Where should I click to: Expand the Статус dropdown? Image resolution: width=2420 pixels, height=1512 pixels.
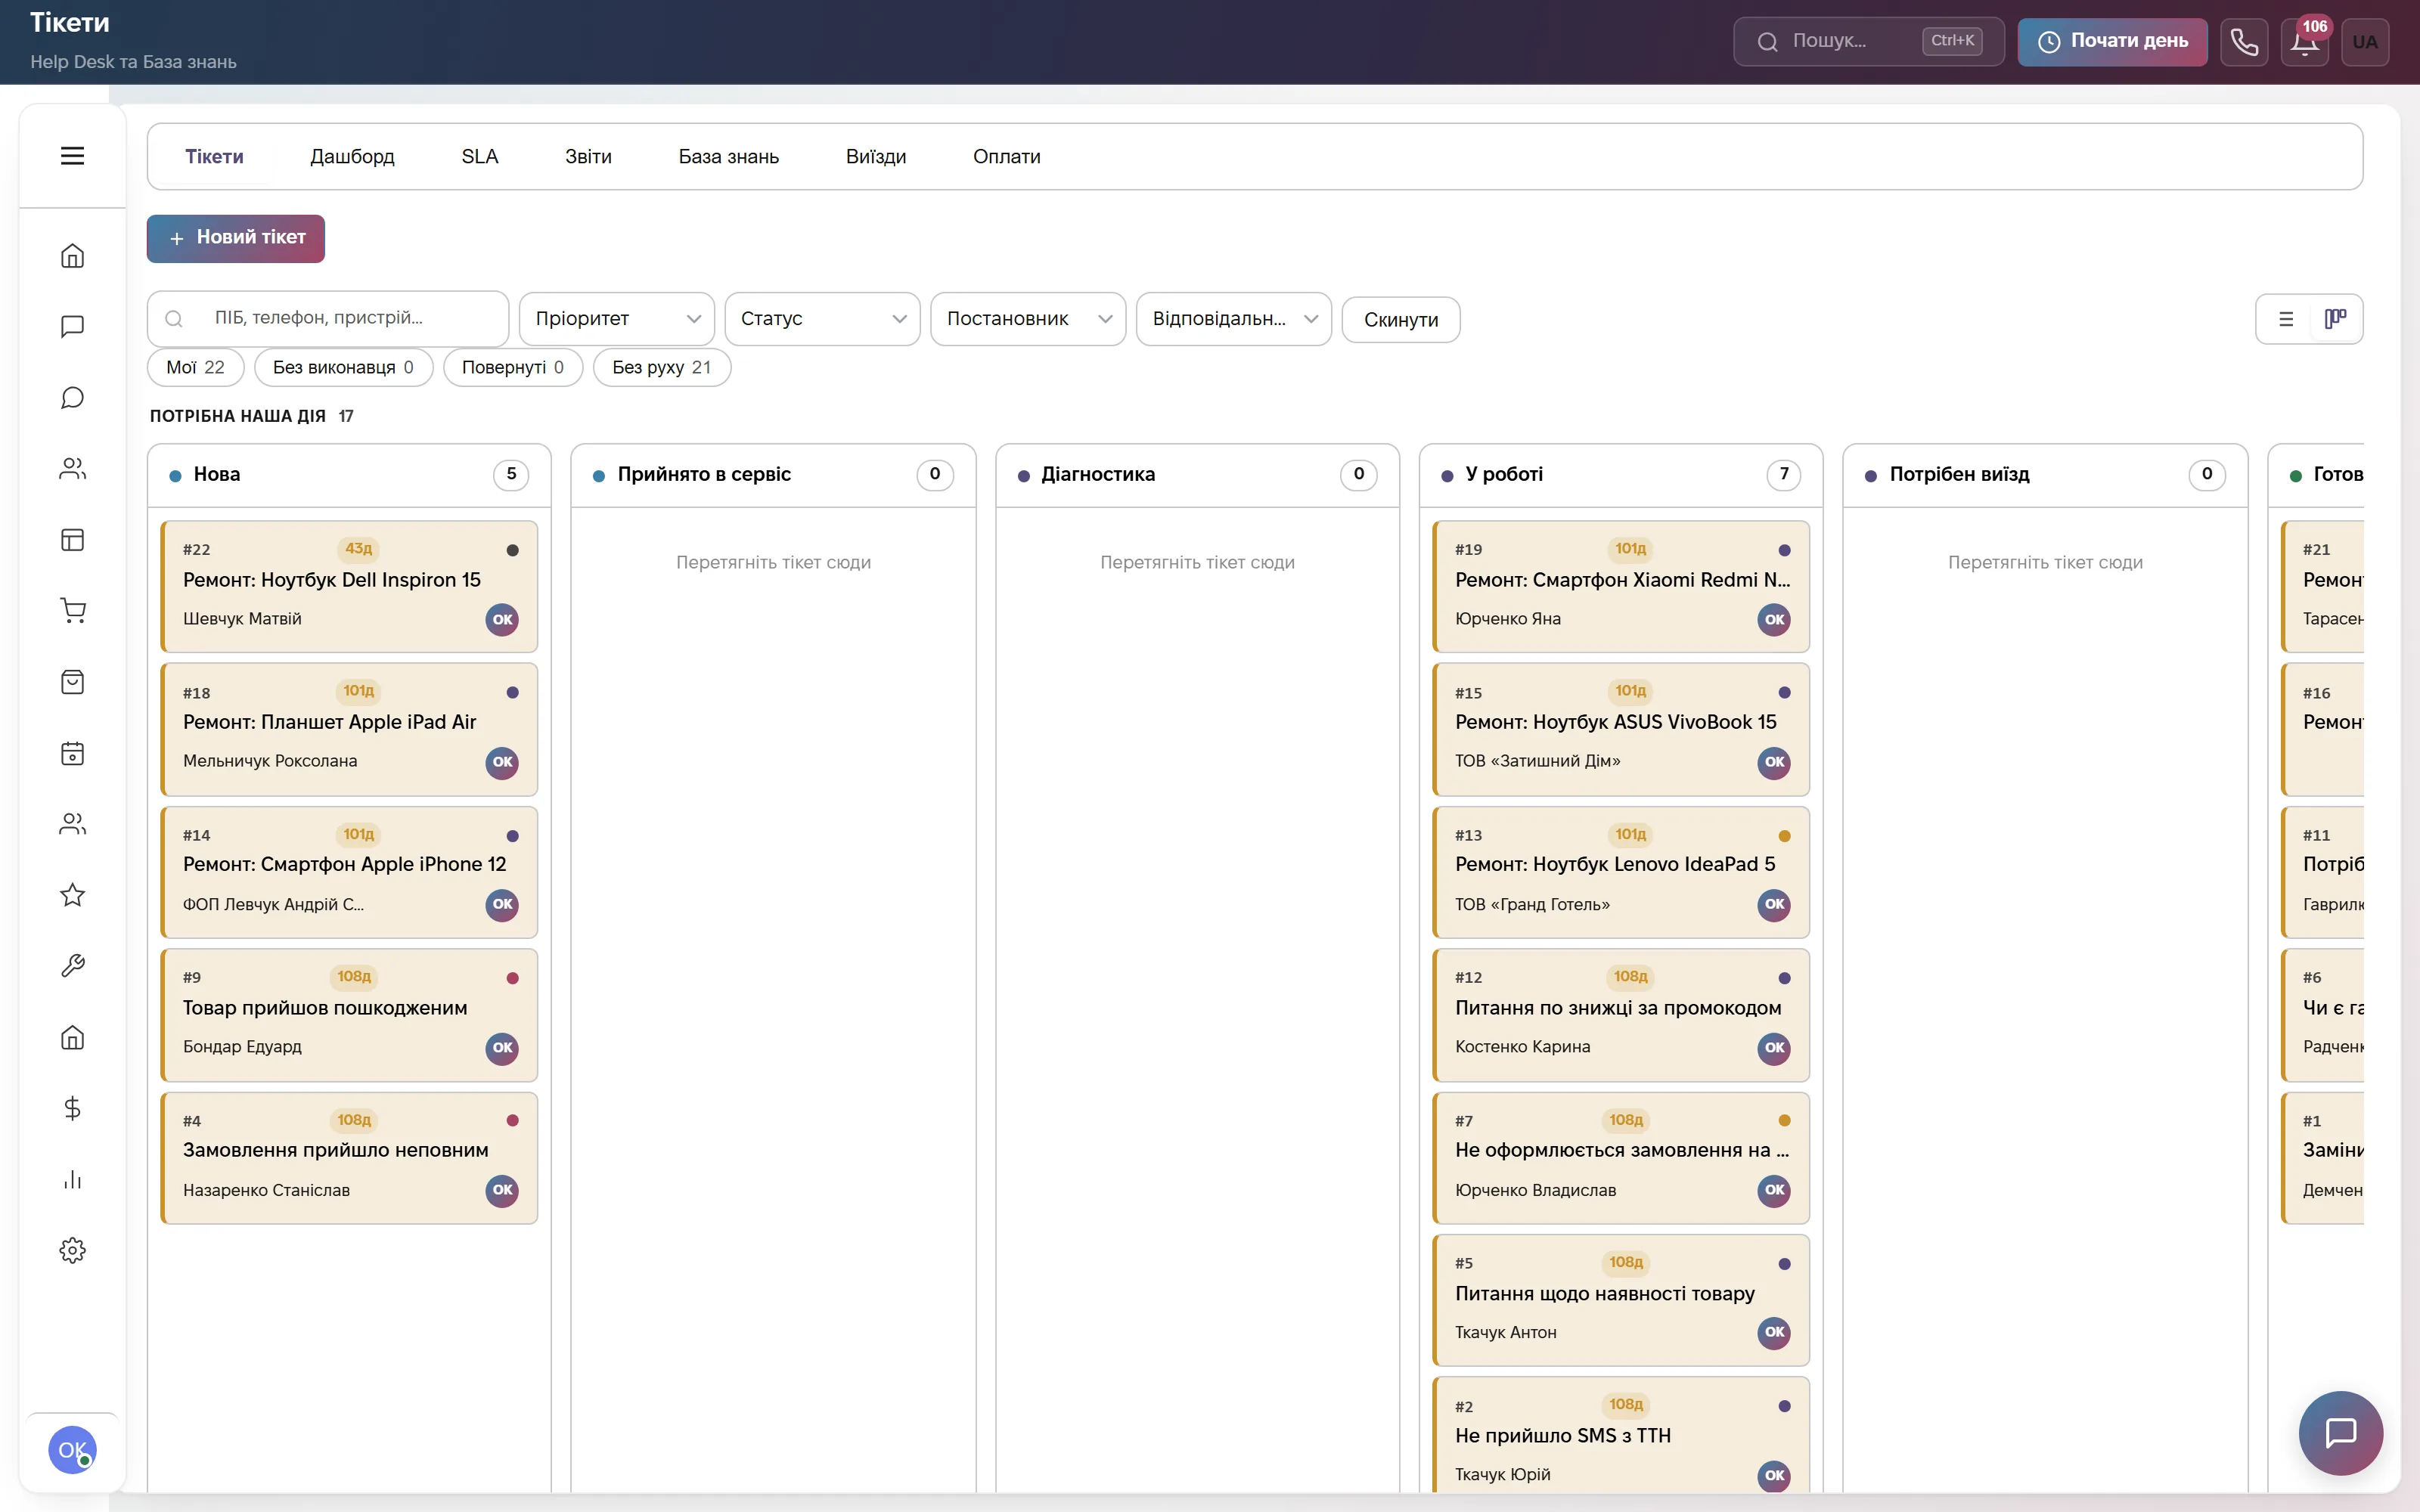tap(822, 319)
